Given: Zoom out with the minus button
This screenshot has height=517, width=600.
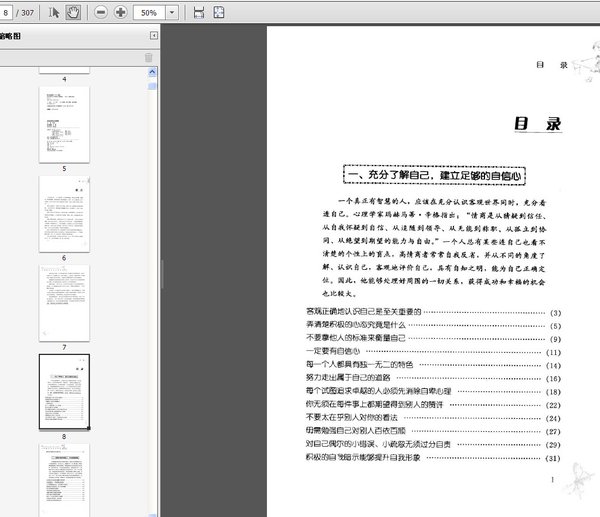Looking at the screenshot, I should [x=101, y=13].
